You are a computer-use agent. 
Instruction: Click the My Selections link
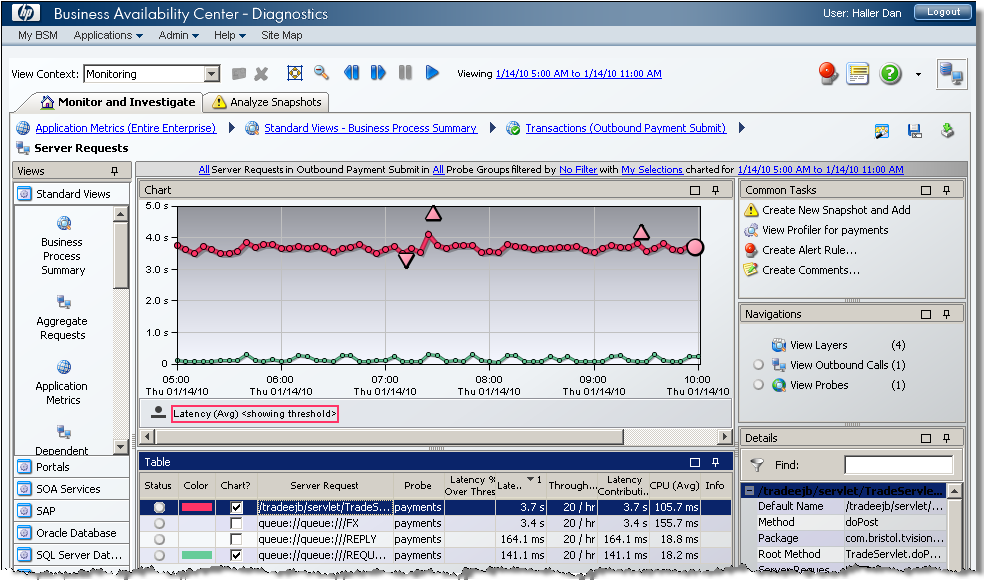651,170
